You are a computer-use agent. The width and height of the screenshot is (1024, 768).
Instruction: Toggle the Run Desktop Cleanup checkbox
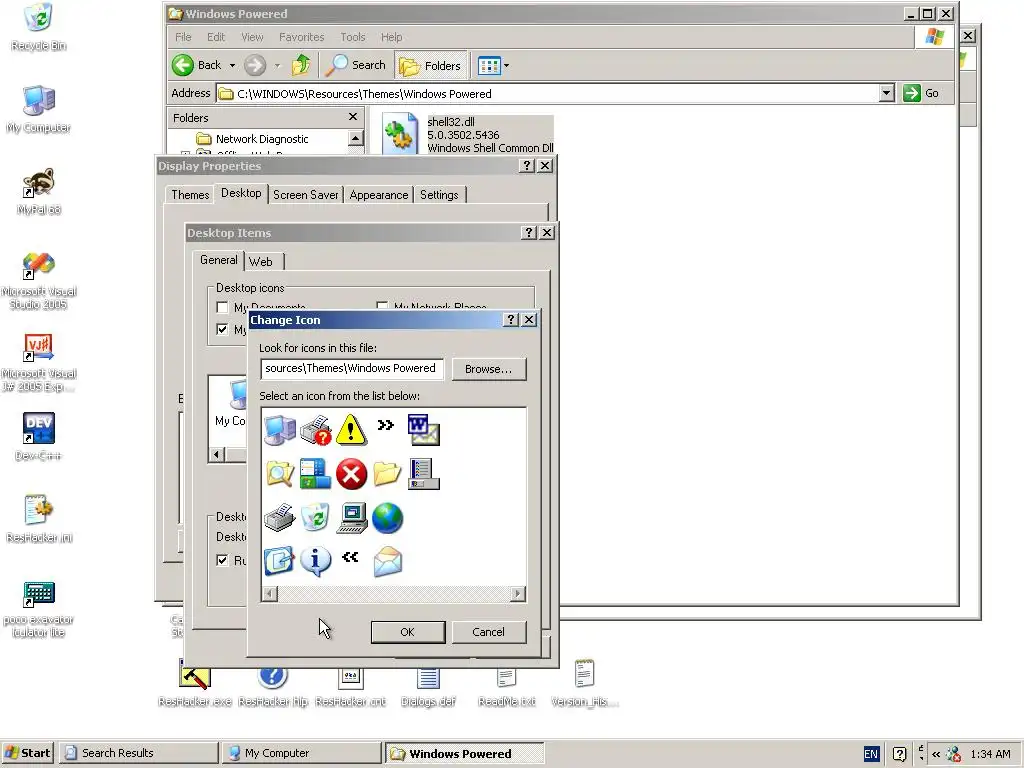click(223, 560)
